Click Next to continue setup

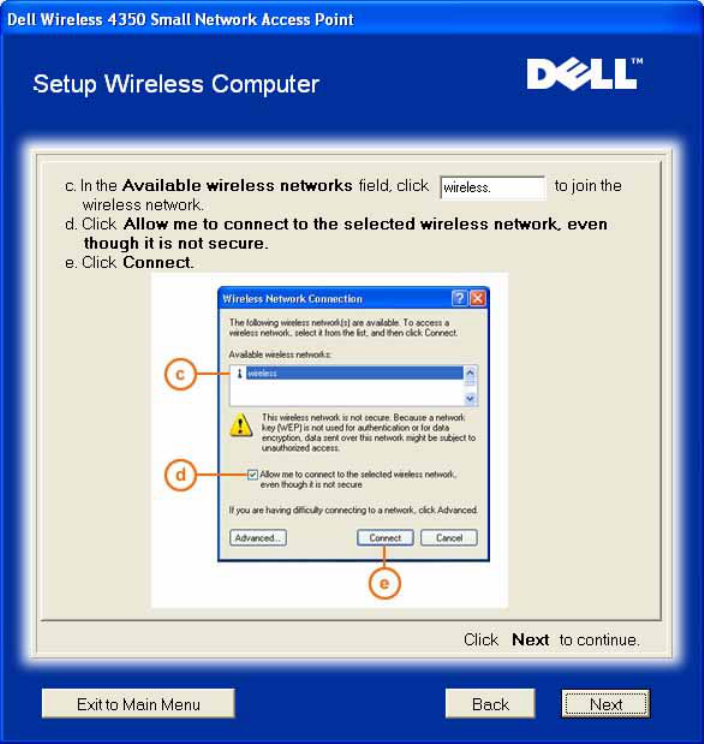coord(606,704)
